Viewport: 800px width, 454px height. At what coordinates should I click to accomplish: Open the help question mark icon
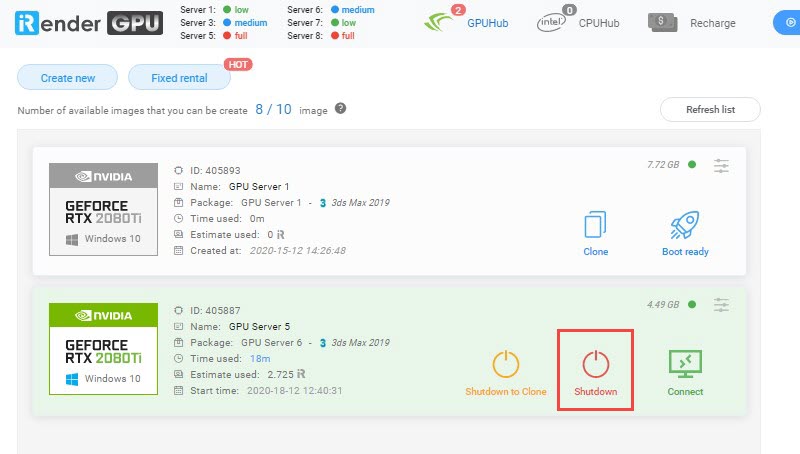(x=340, y=109)
